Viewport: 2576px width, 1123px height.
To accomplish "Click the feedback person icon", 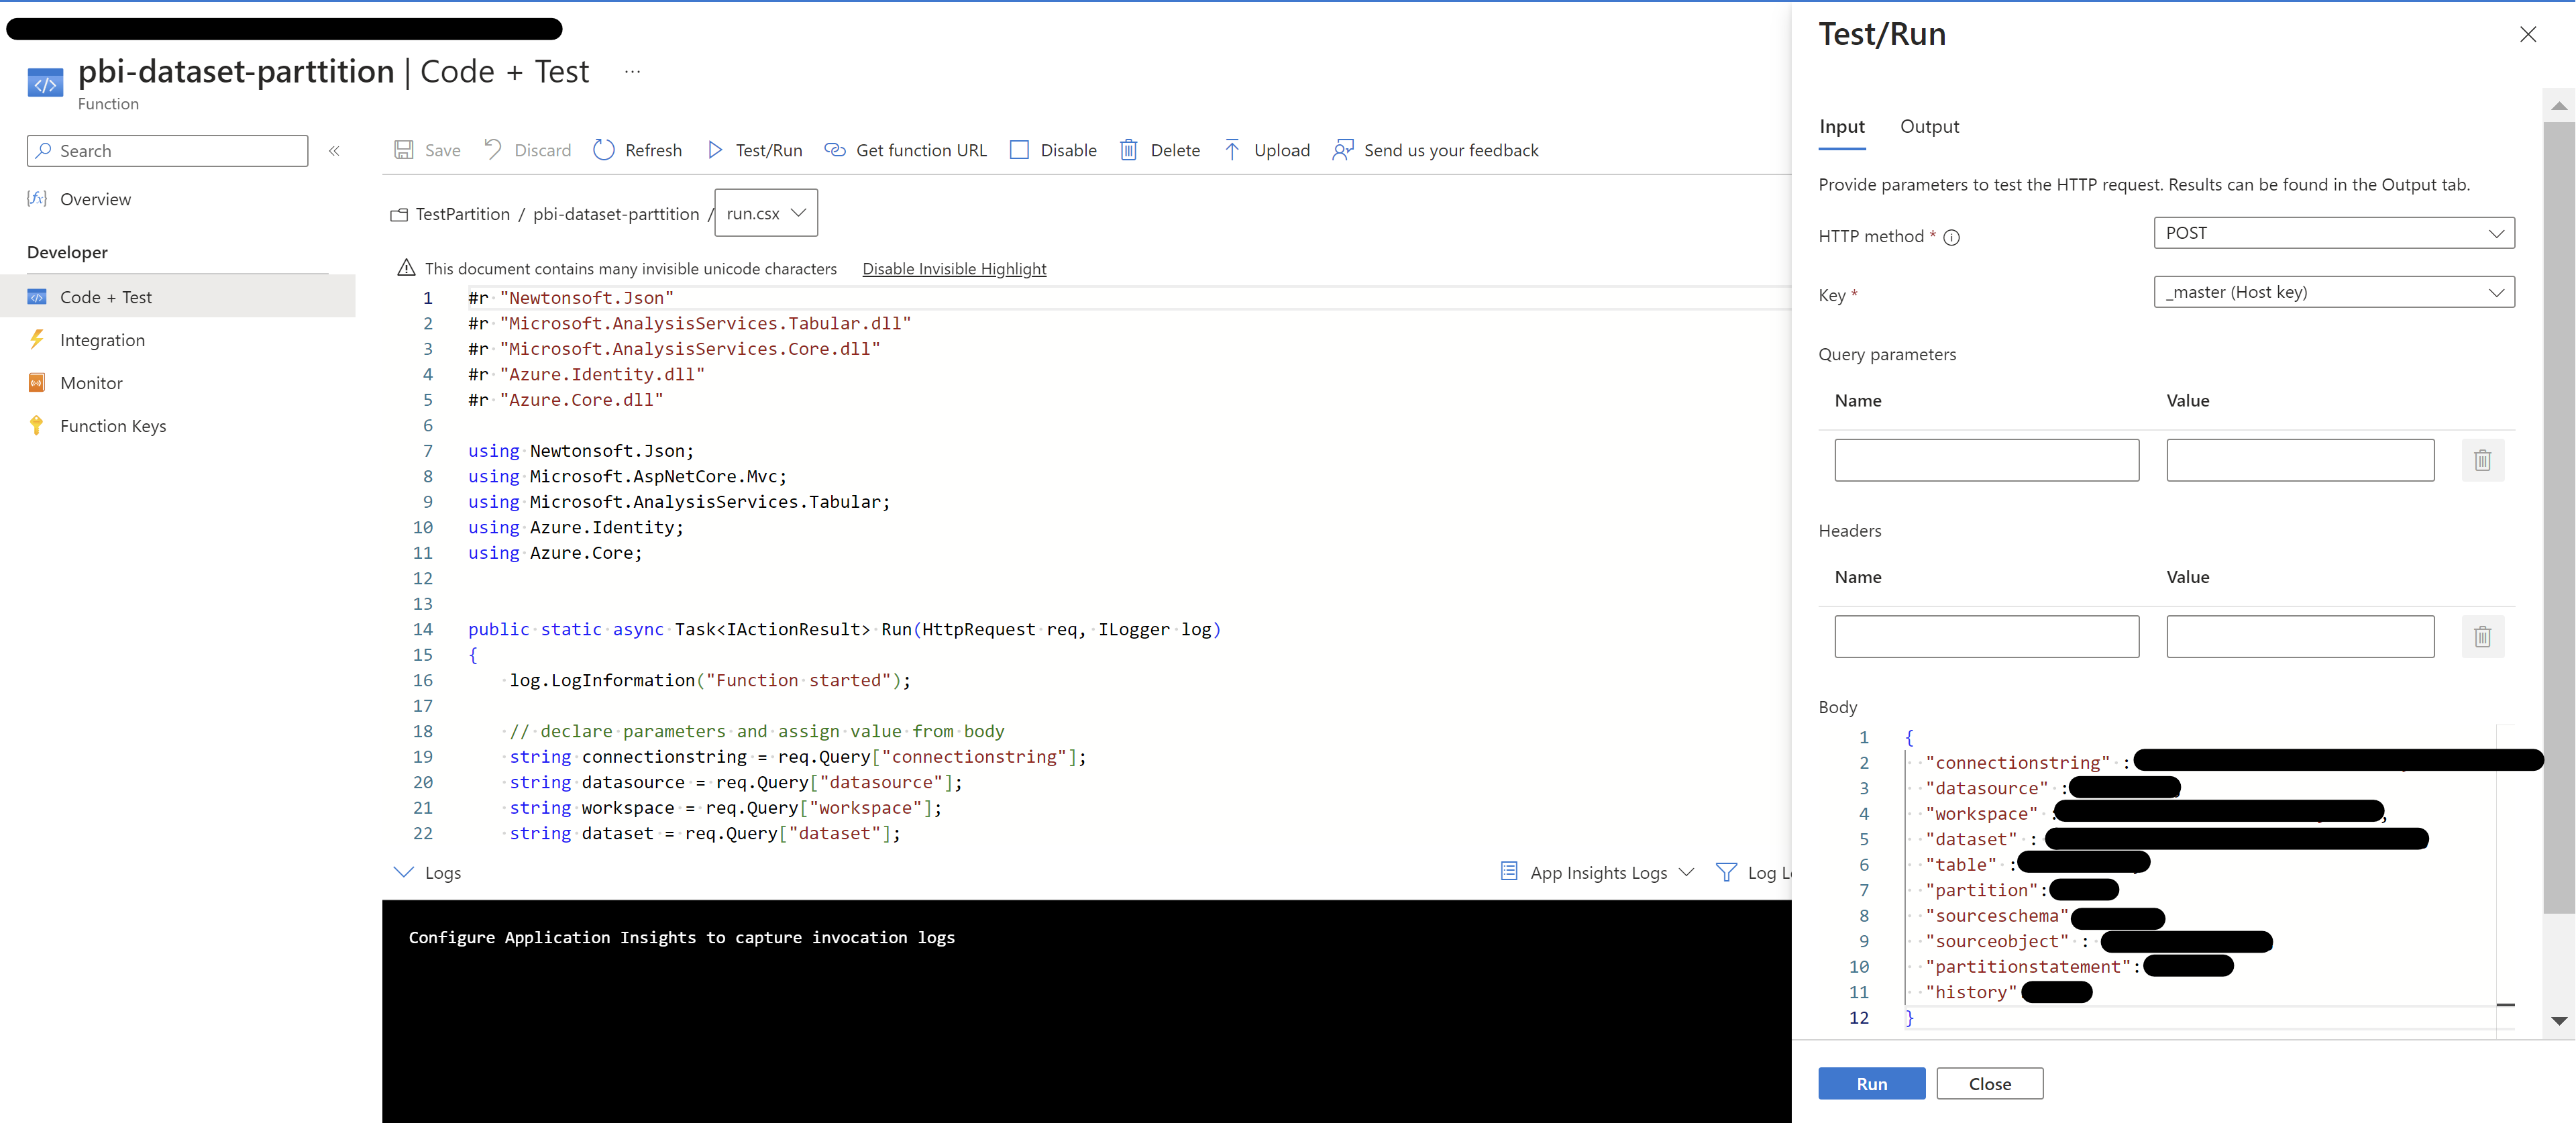I will (1343, 150).
